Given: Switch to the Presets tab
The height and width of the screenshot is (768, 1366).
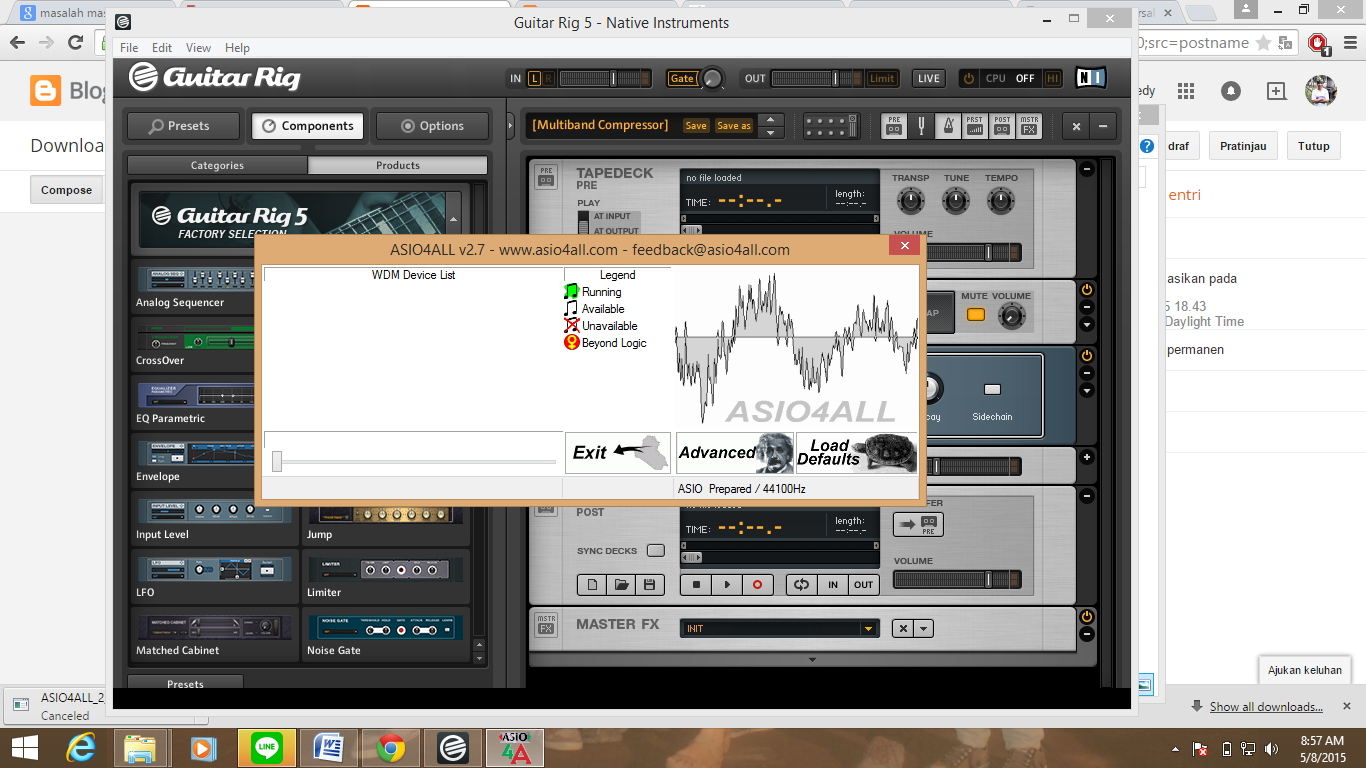Looking at the screenshot, I should click(x=183, y=126).
